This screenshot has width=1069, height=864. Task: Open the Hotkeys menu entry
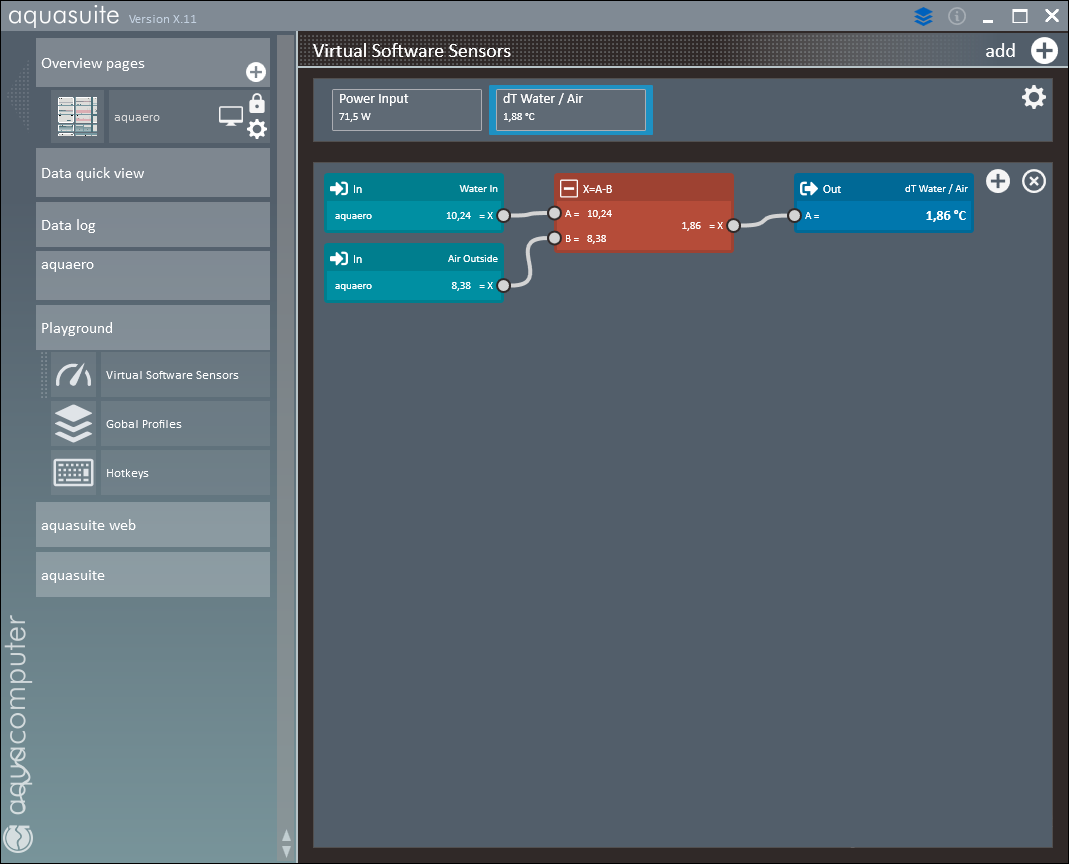pyautogui.click(x=185, y=473)
